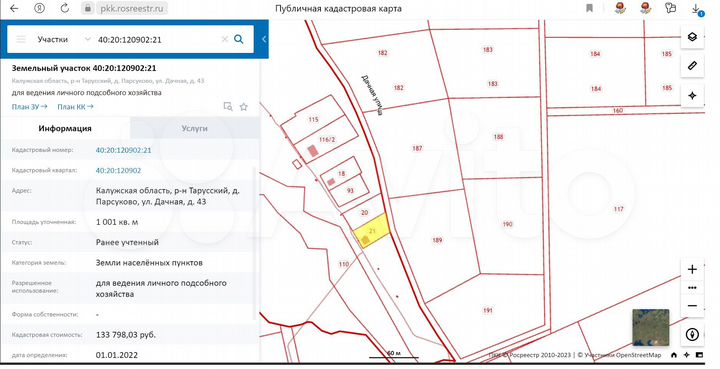The width and height of the screenshot is (720, 369).
Task: Clear the search field with X
Action: point(225,39)
